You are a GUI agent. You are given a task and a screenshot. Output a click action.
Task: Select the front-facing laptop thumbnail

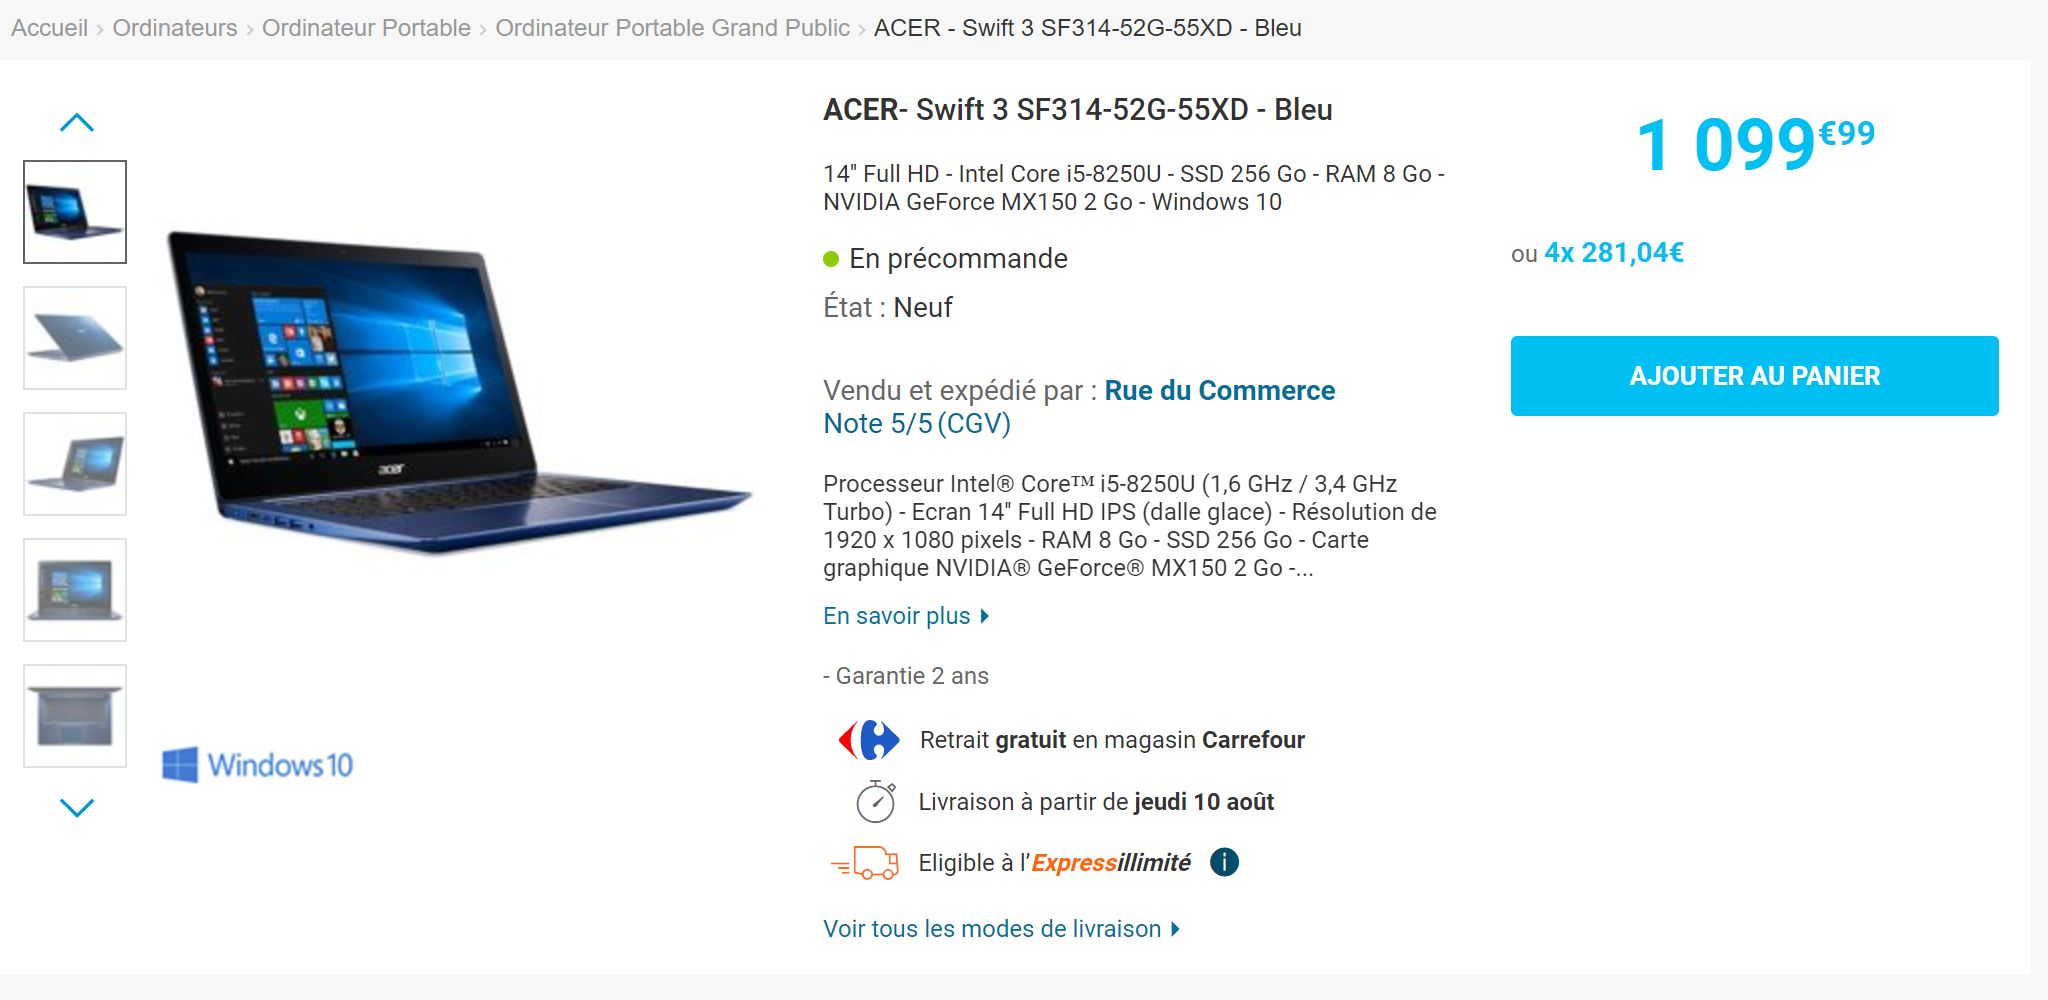tap(75, 590)
